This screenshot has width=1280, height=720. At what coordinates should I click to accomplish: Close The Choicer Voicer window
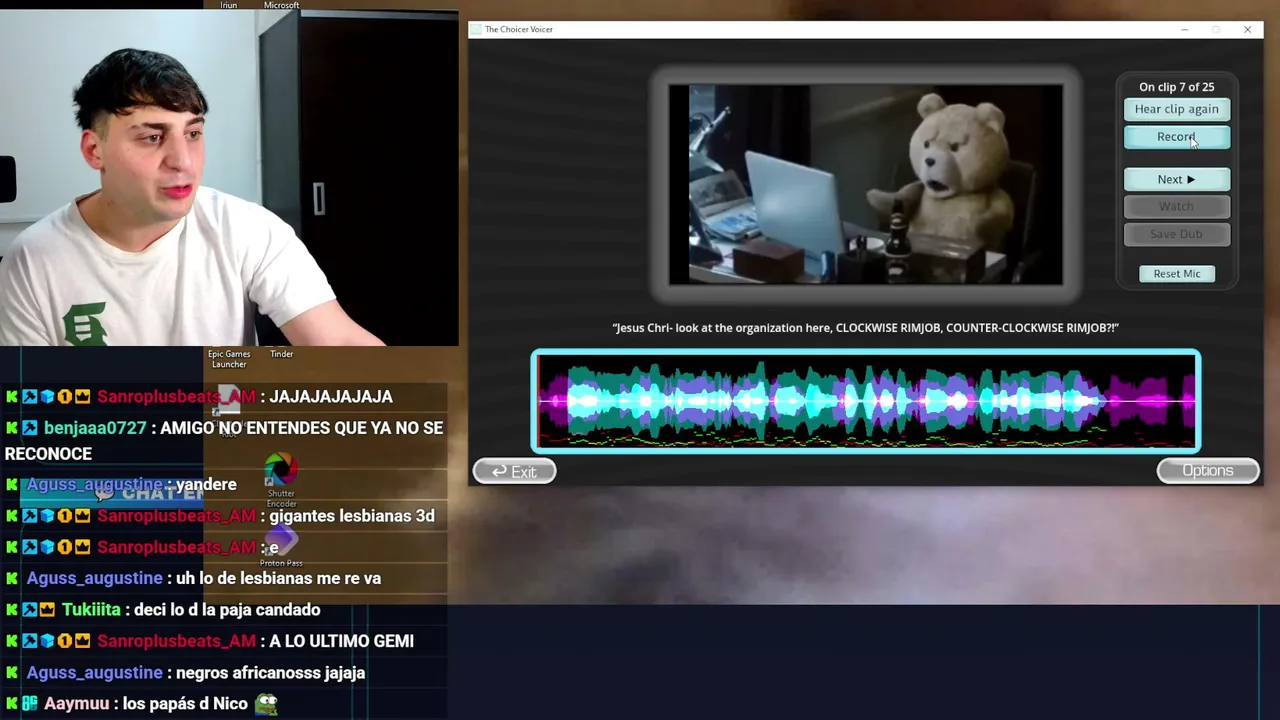click(x=1247, y=30)
